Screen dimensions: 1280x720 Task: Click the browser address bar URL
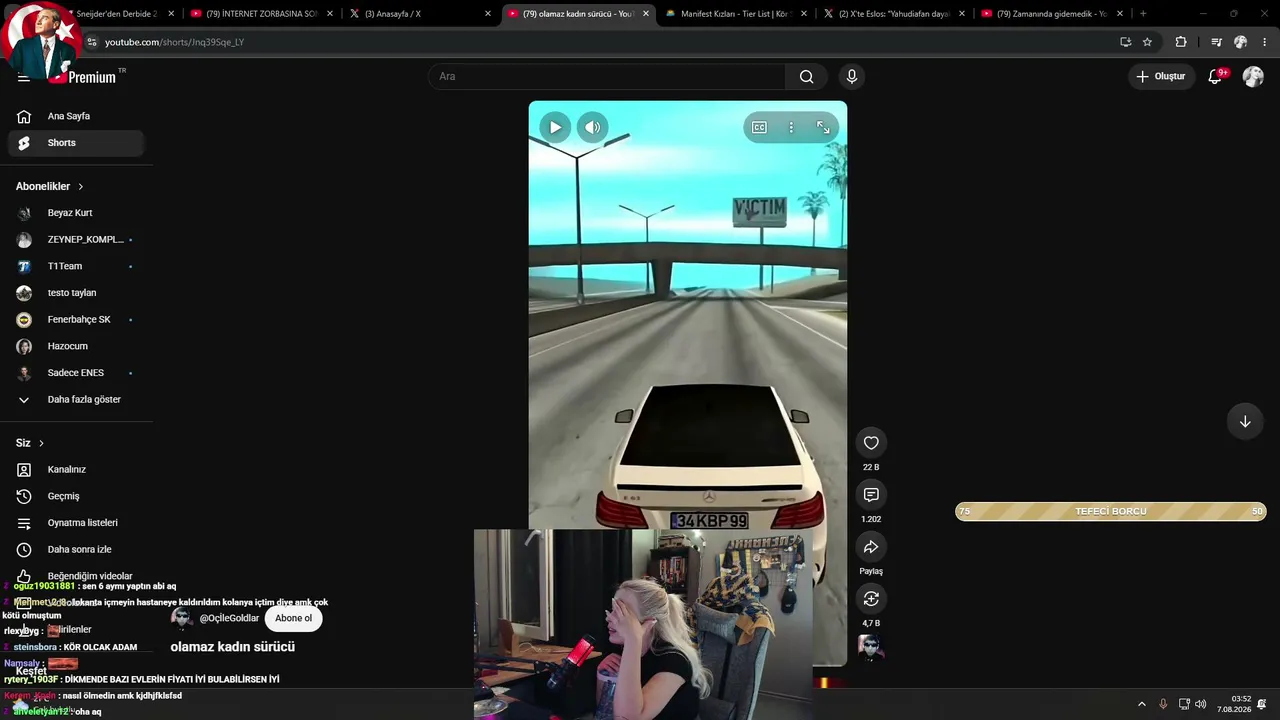(x=175, y=42)
